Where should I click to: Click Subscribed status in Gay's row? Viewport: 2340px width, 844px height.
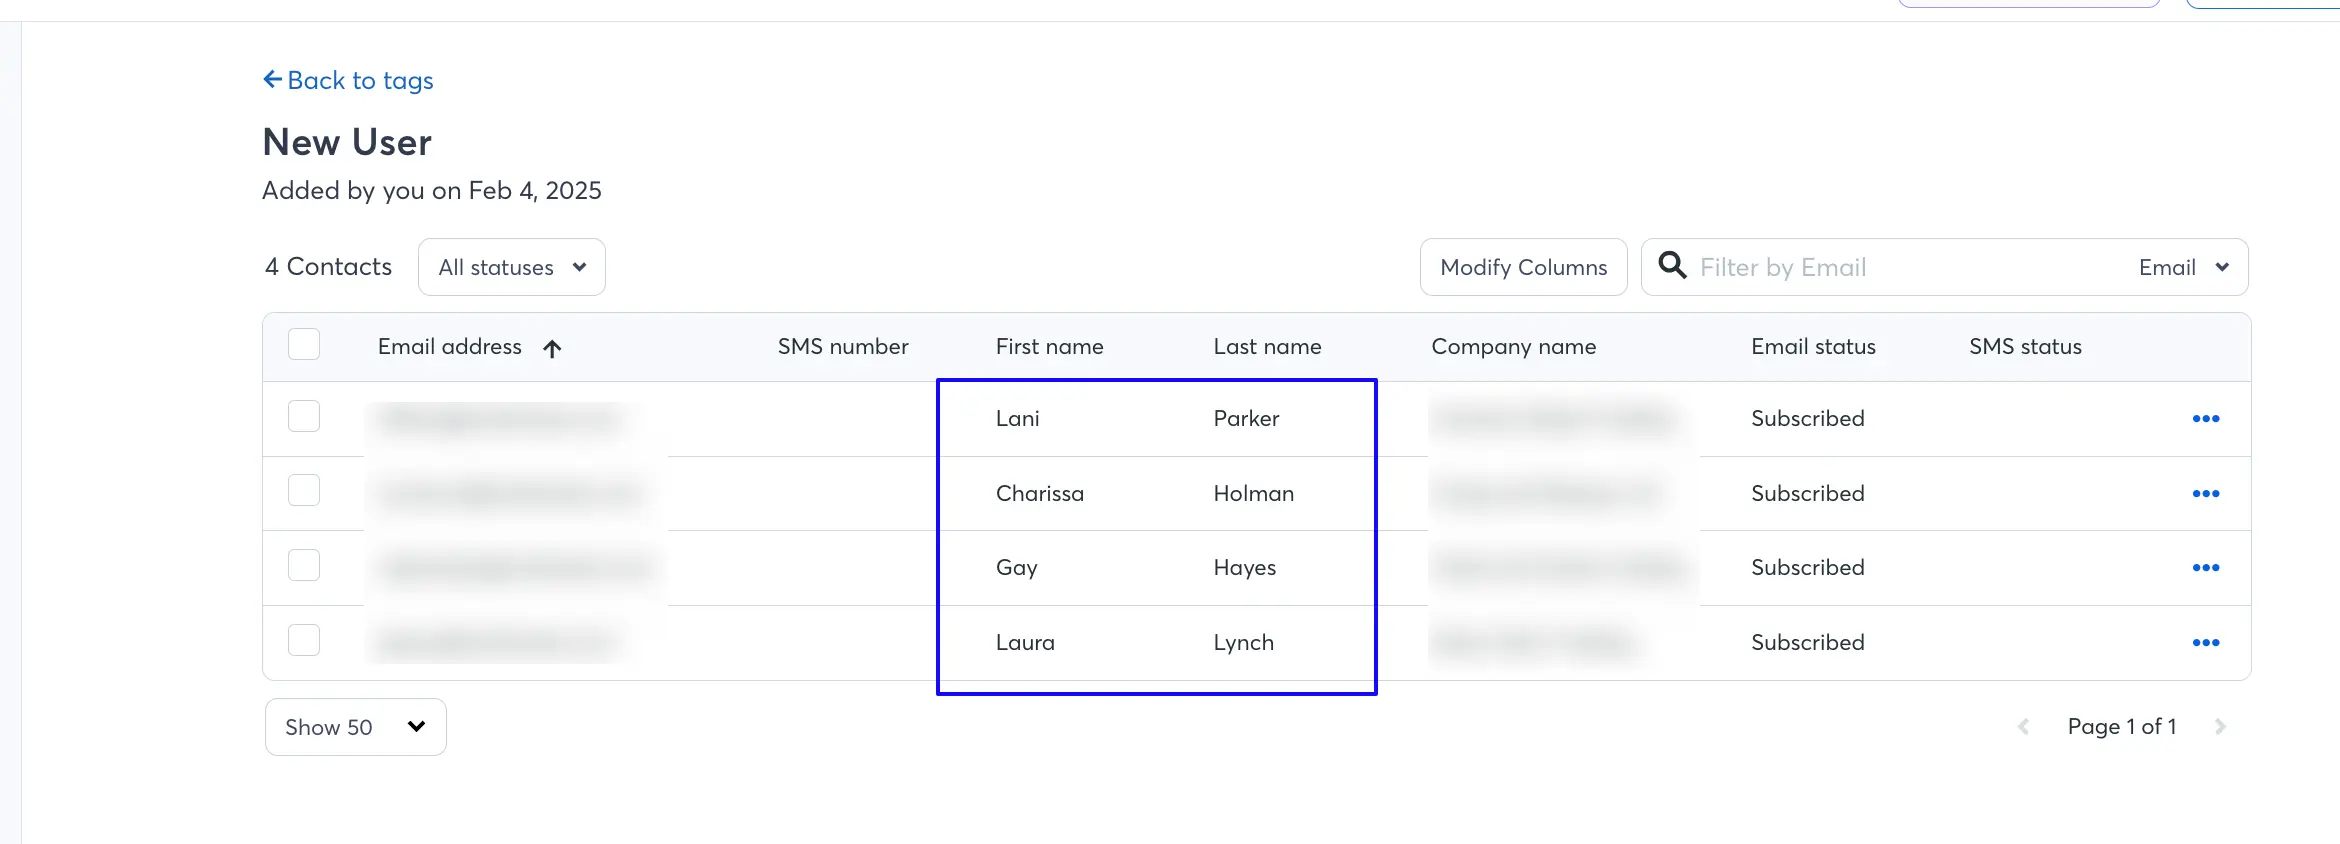1808,568
